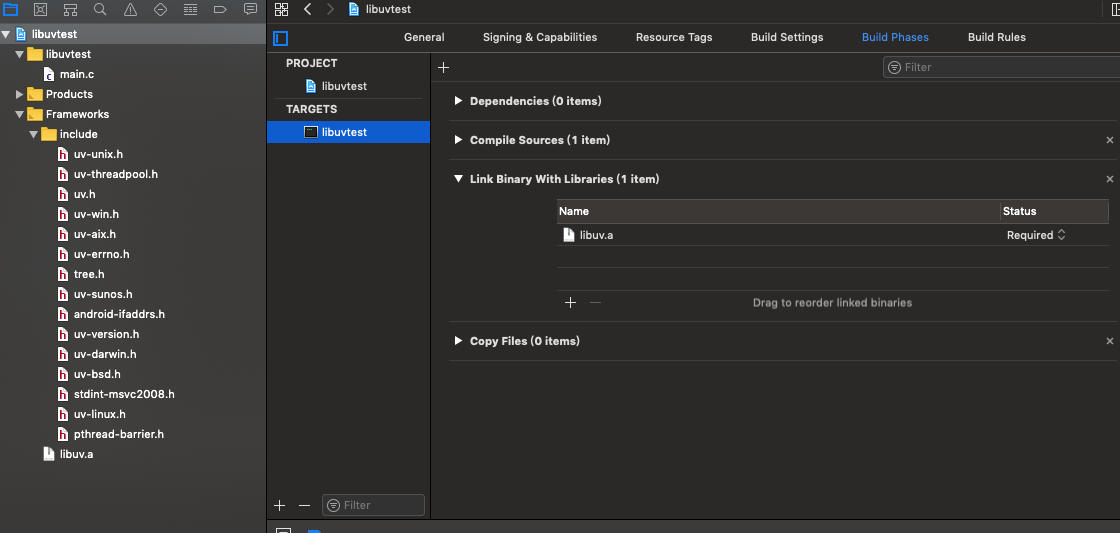Collapse Link Binary With Libraries section
The image size is (1120, 533).
tap(458, 179)
